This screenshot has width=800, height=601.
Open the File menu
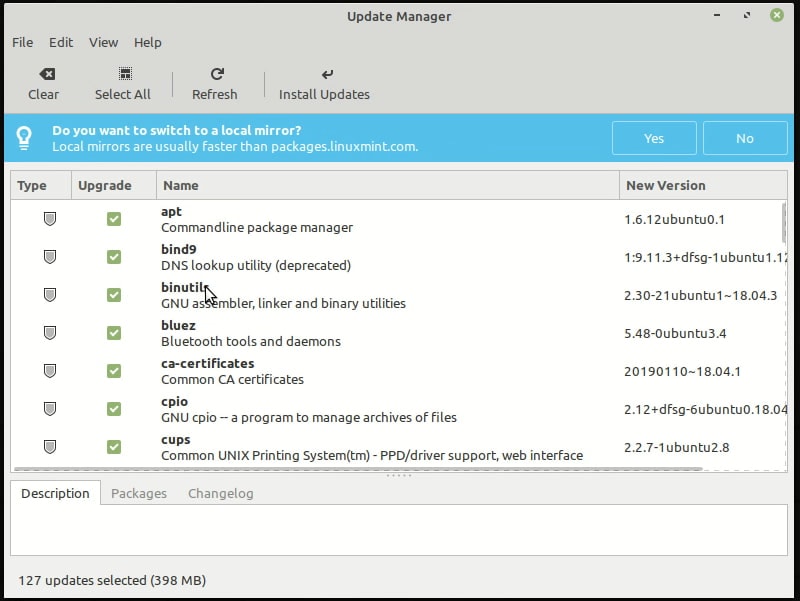(x=21, y=42)
